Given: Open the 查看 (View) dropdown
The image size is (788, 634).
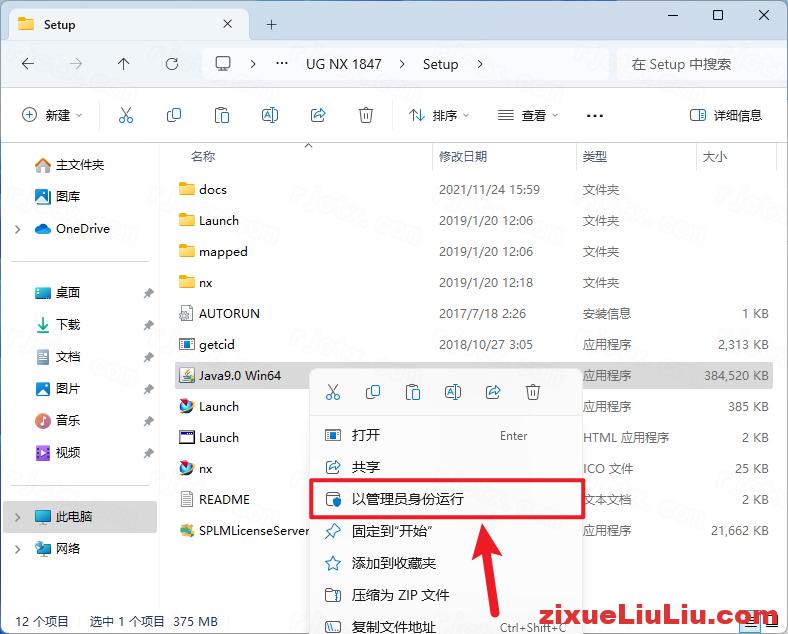Looking at the screenshot, I should (528, 116).
